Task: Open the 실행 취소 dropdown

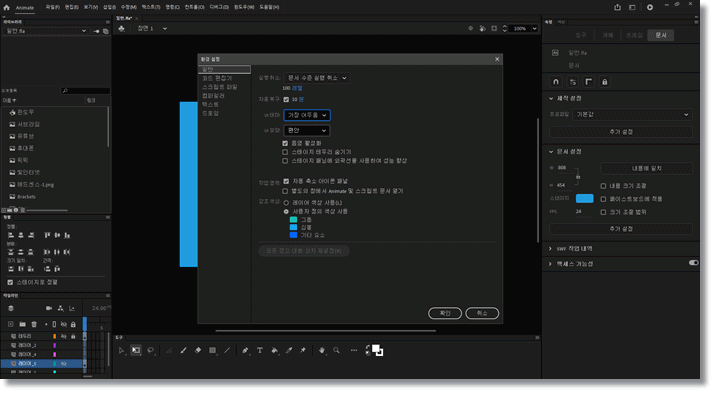Action: [317, 78]
